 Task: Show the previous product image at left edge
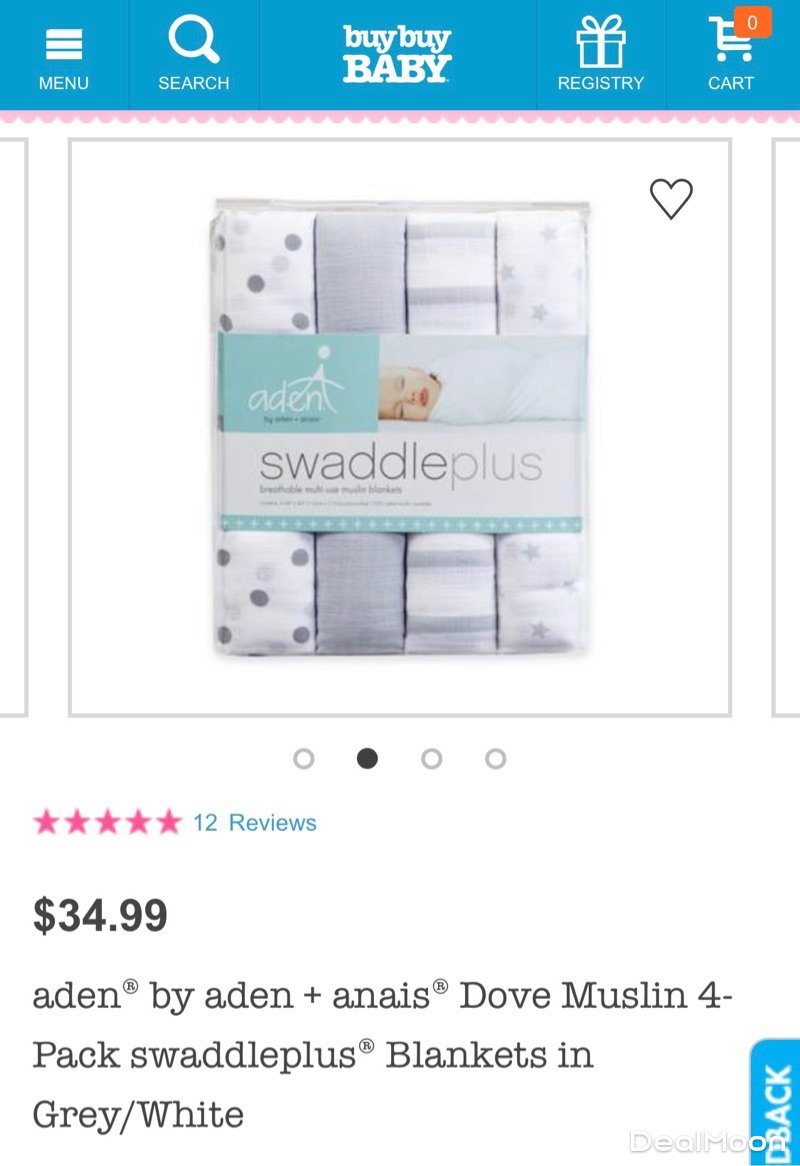click(13, 428)
